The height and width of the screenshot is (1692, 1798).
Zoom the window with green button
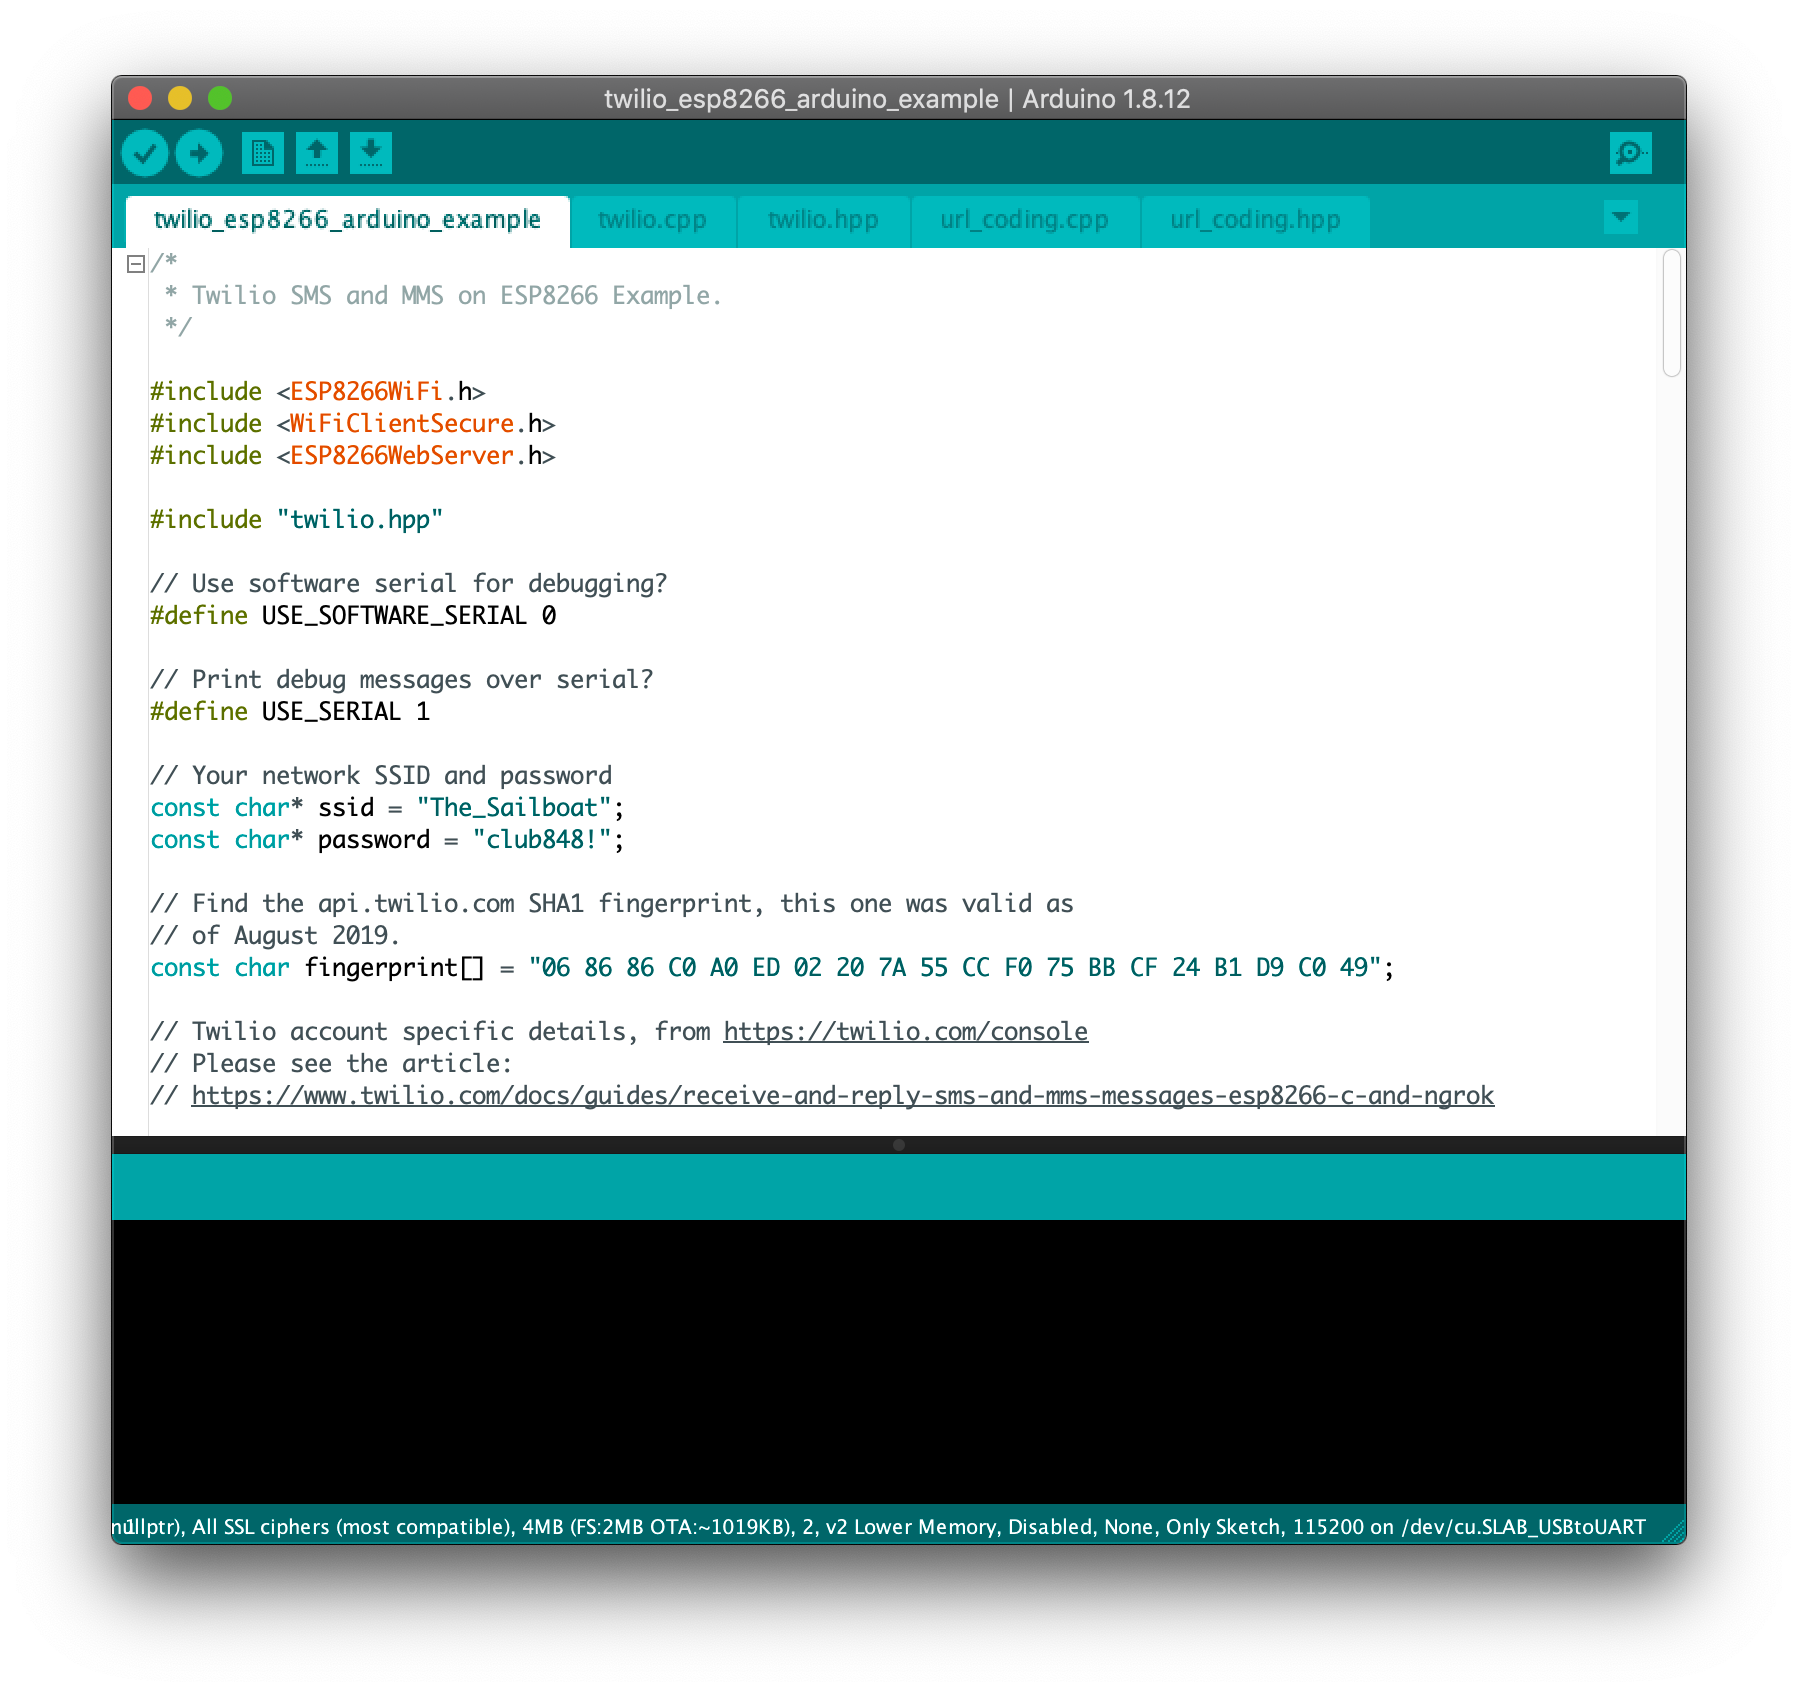tap(220, 98)
